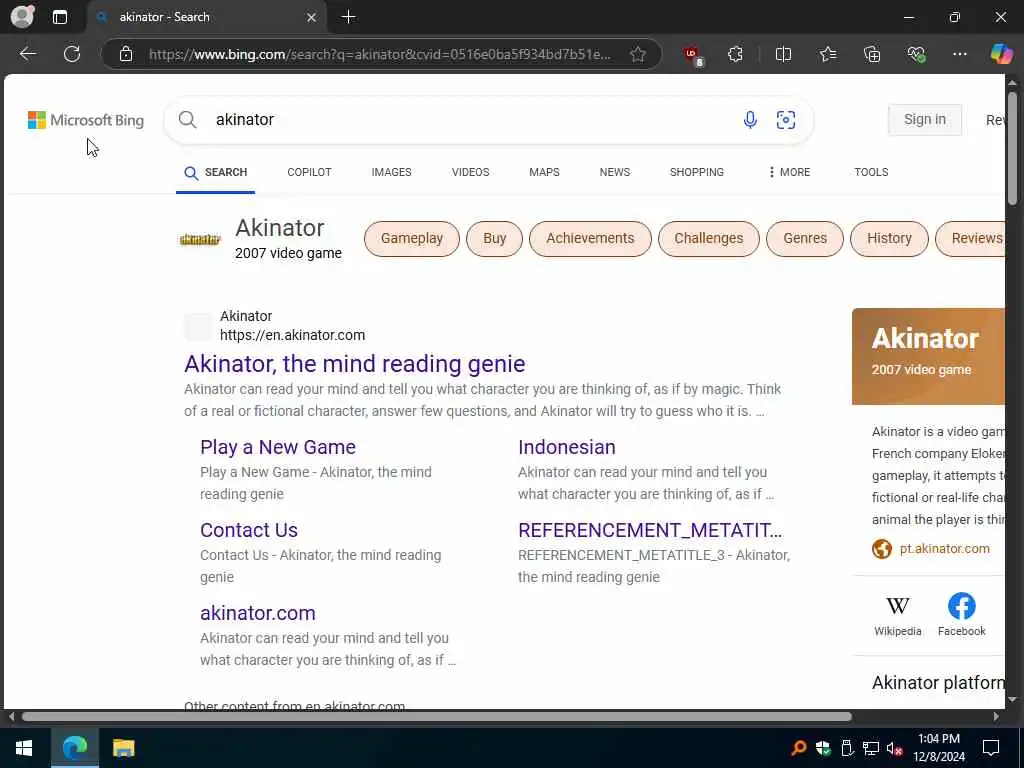
Task: Switch to the NEWS tab
Action: tap(615, 172)
